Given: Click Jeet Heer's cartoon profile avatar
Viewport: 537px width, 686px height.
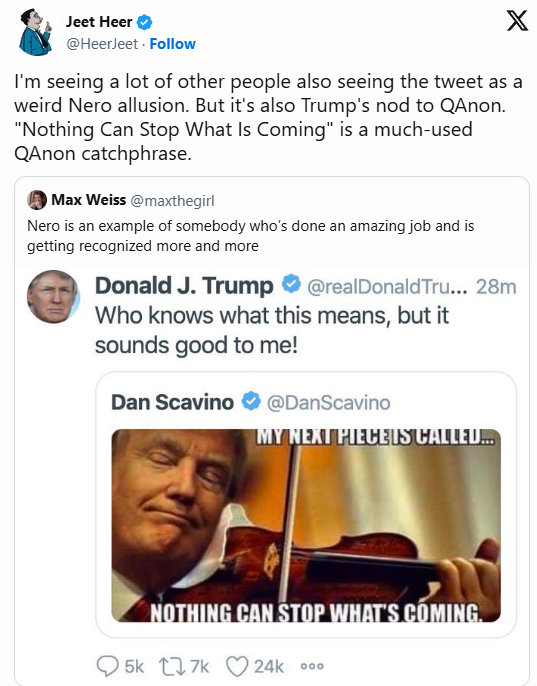Looking at the screenshot, I should click(x=35, y=32).
